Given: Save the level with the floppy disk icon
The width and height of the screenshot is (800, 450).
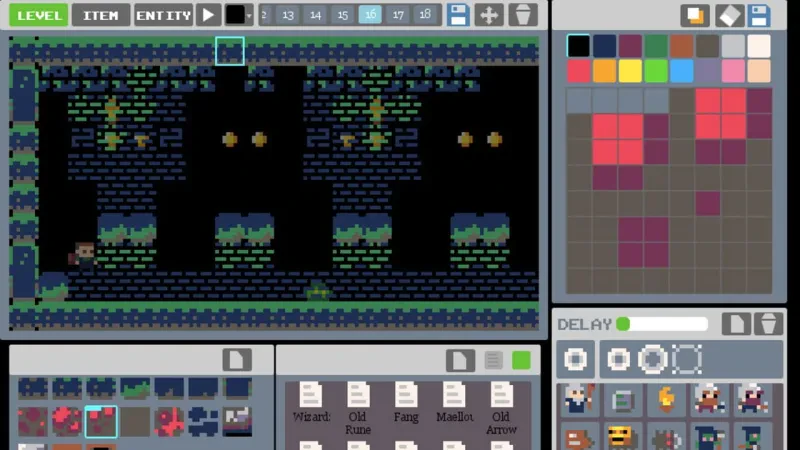Looking at the screenshot, I should [458, 15].
